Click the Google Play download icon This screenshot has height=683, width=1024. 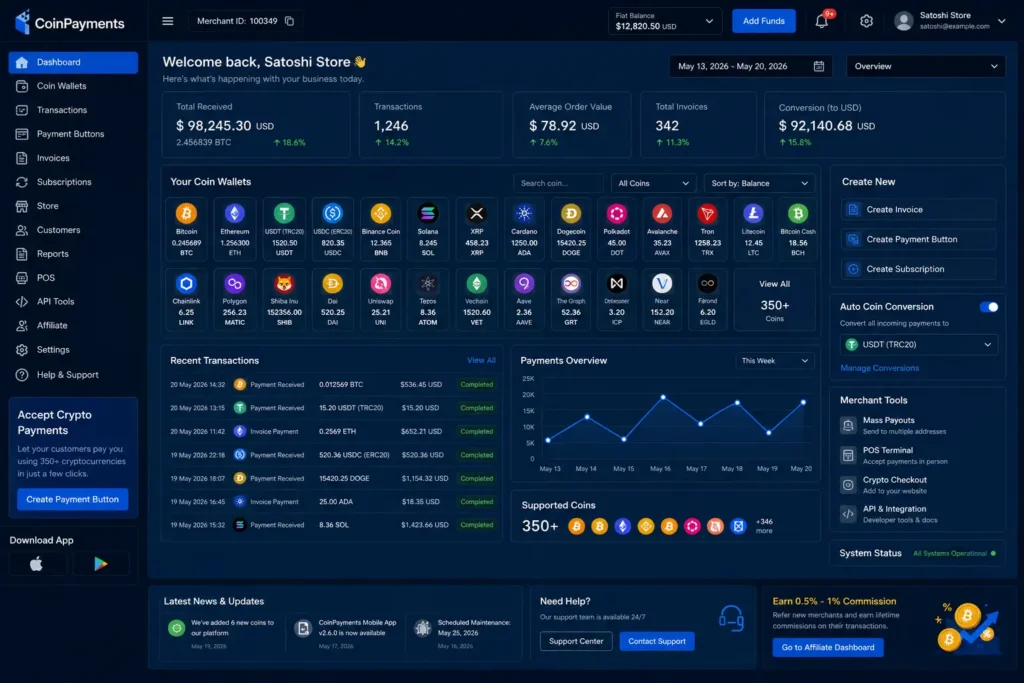[101, 564]
